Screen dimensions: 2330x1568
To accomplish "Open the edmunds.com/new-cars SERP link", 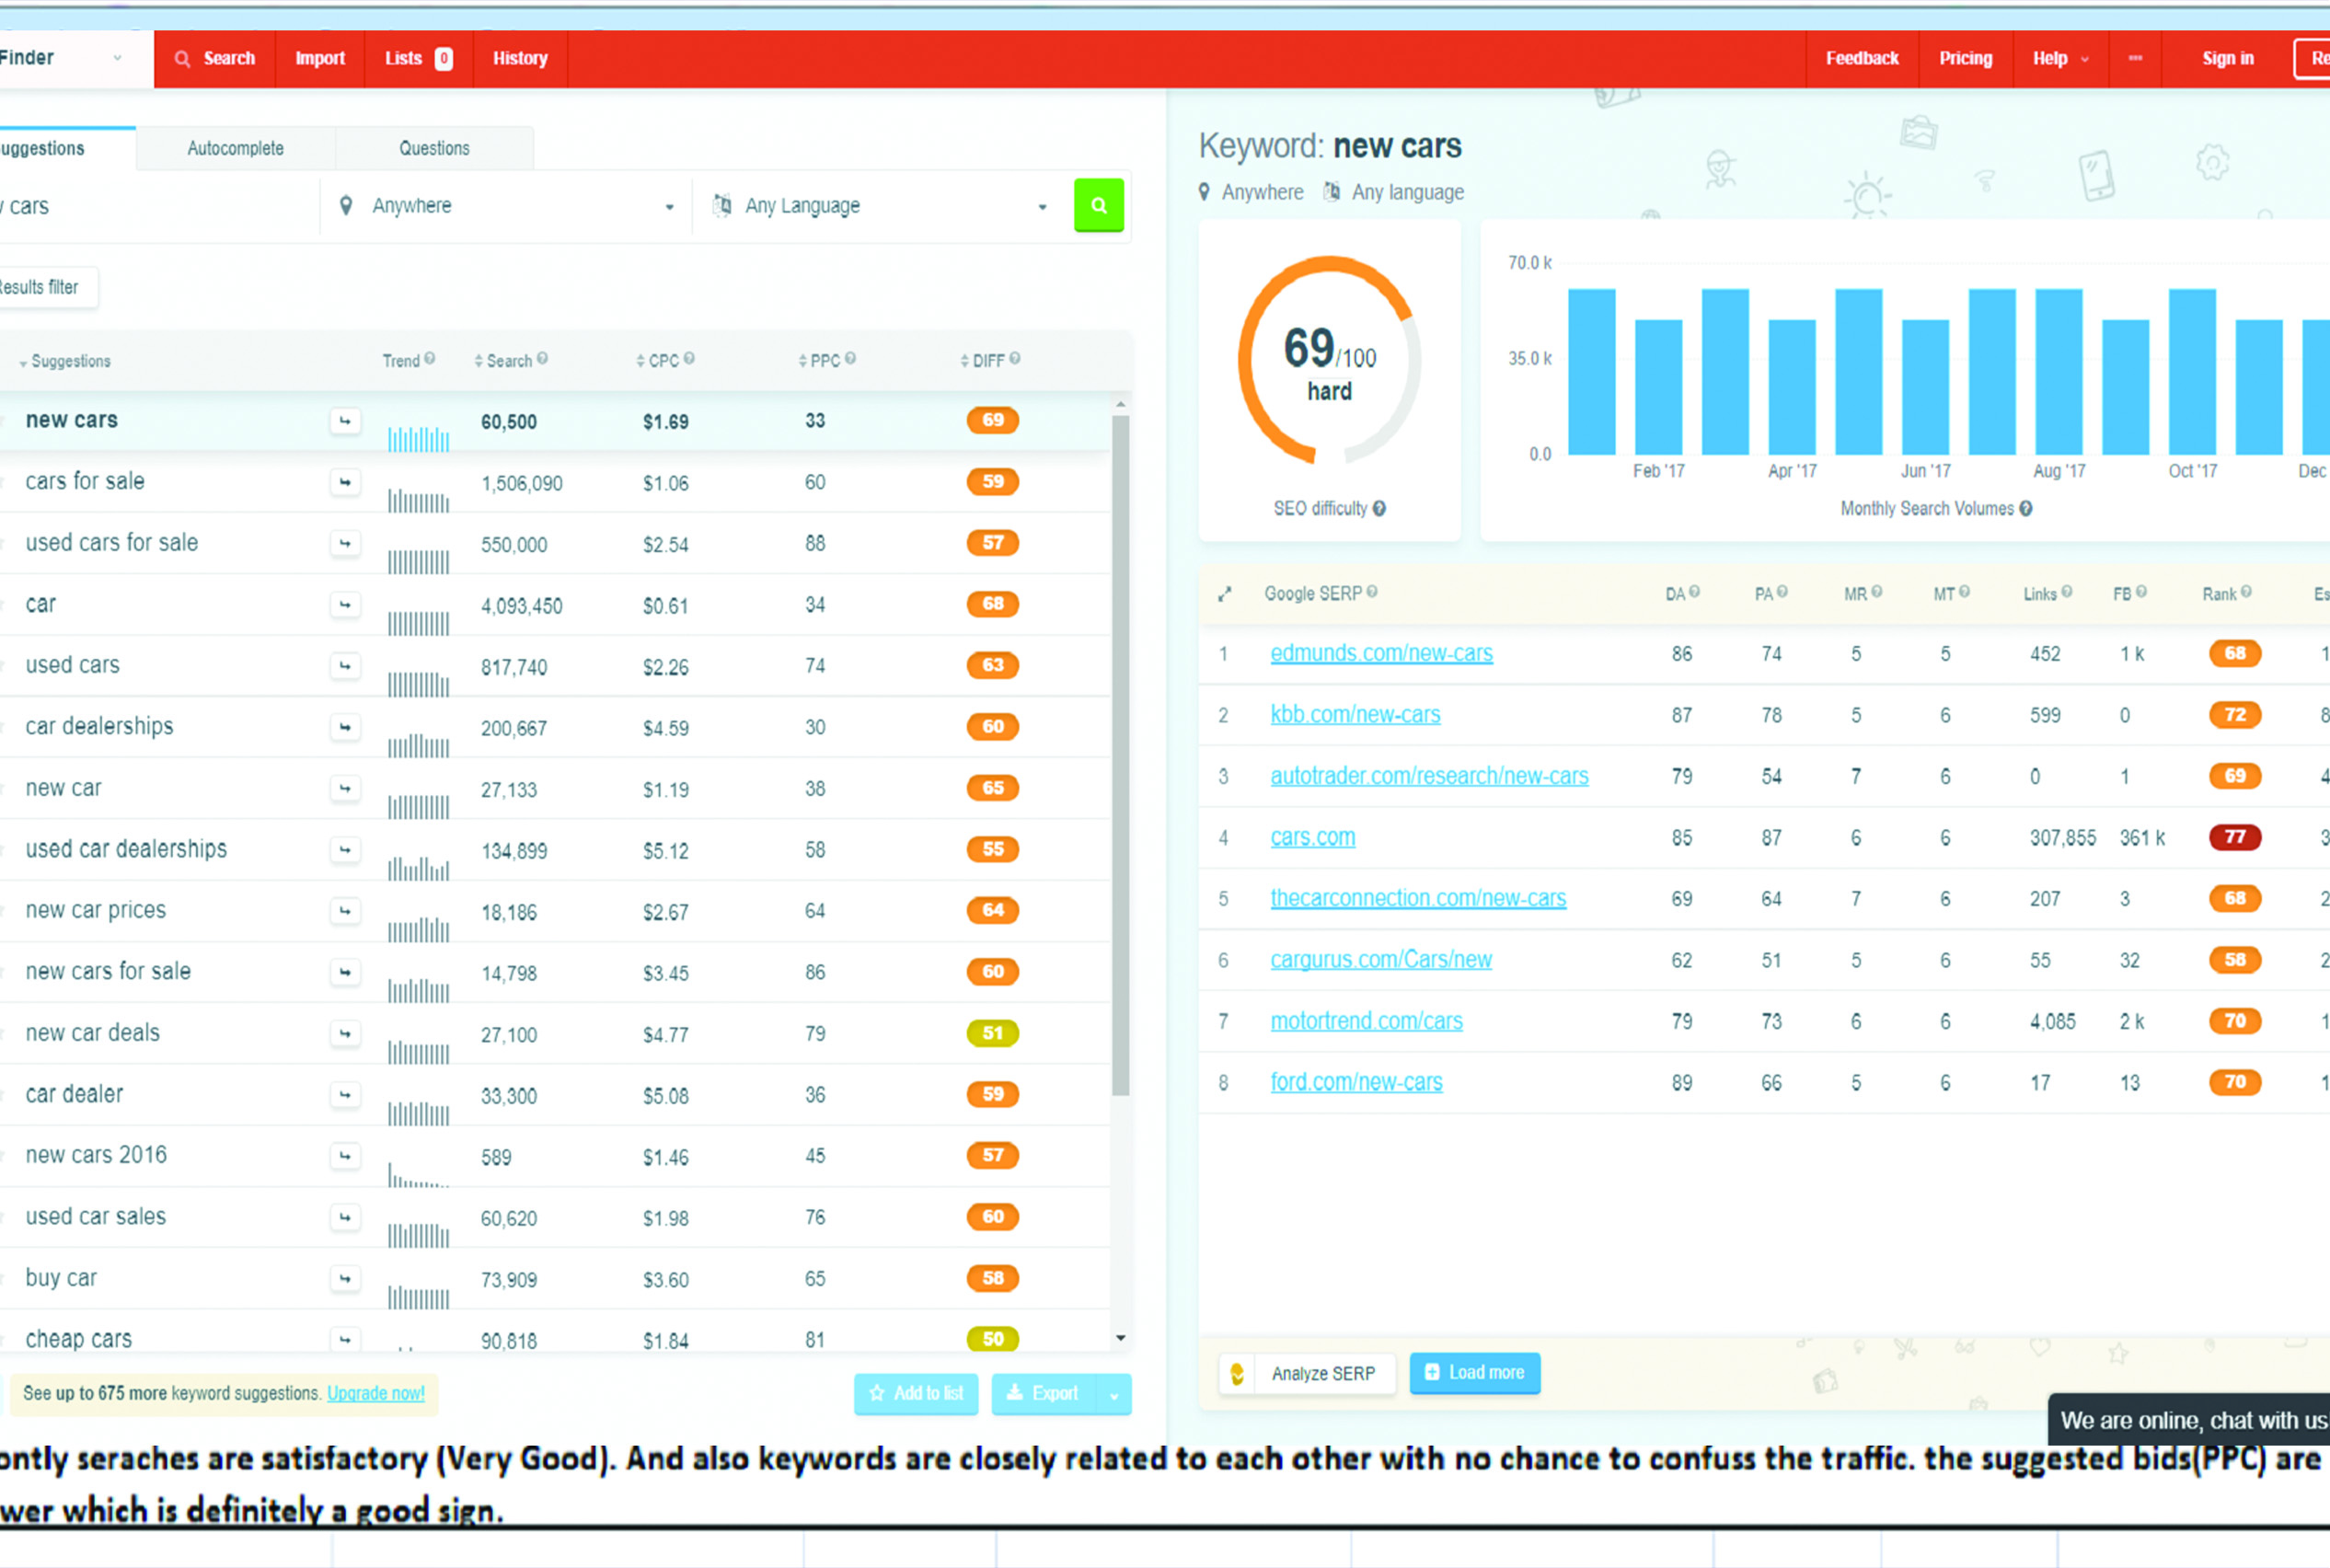I will 1381,653.
